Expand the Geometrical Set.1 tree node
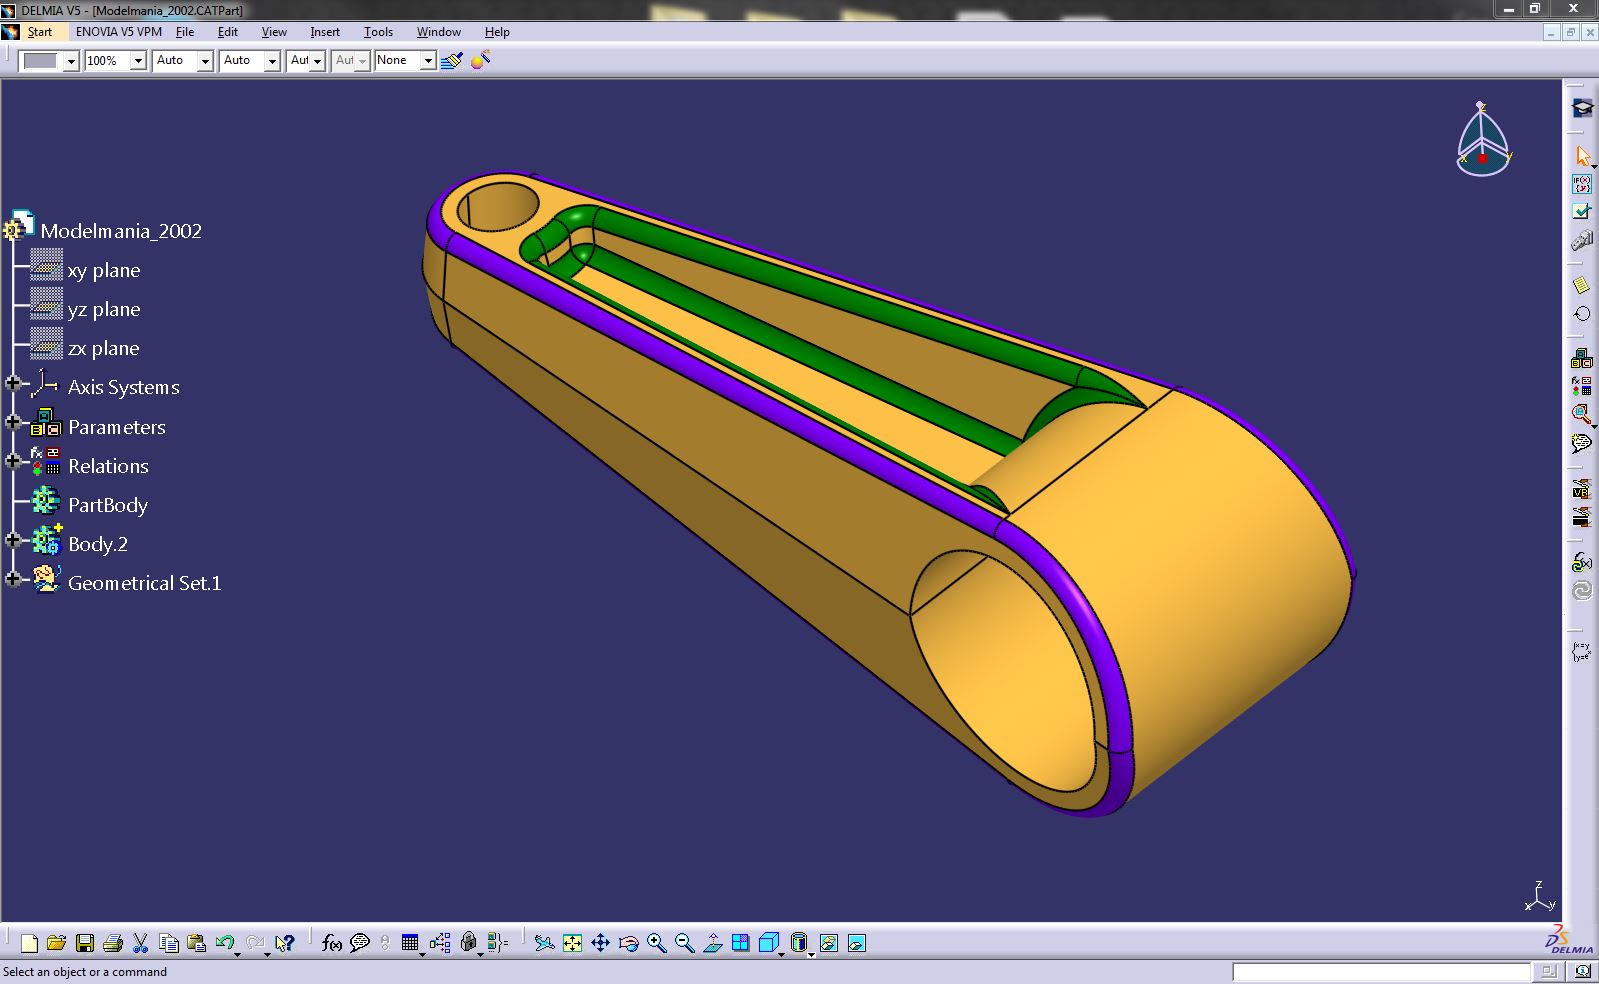 tap(13, 579)
